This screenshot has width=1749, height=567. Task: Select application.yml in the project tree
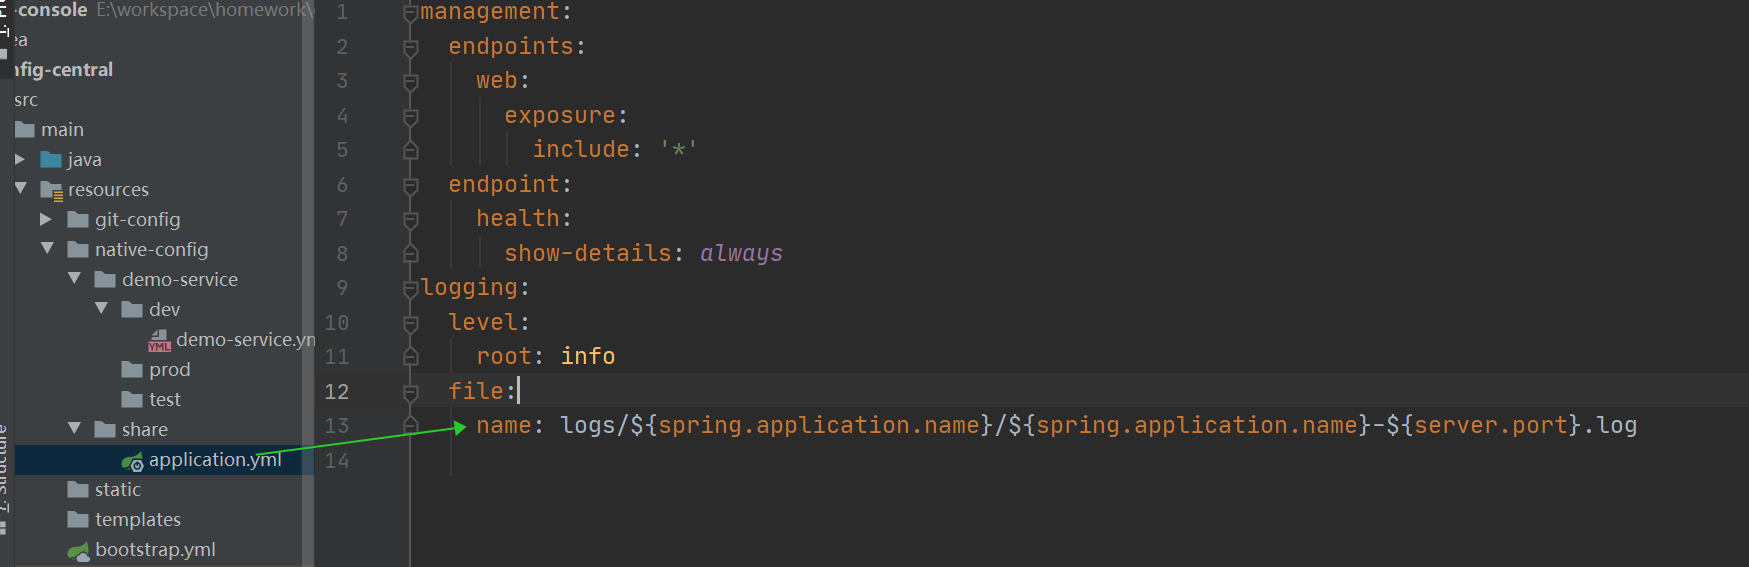click(x=214, y=460)
